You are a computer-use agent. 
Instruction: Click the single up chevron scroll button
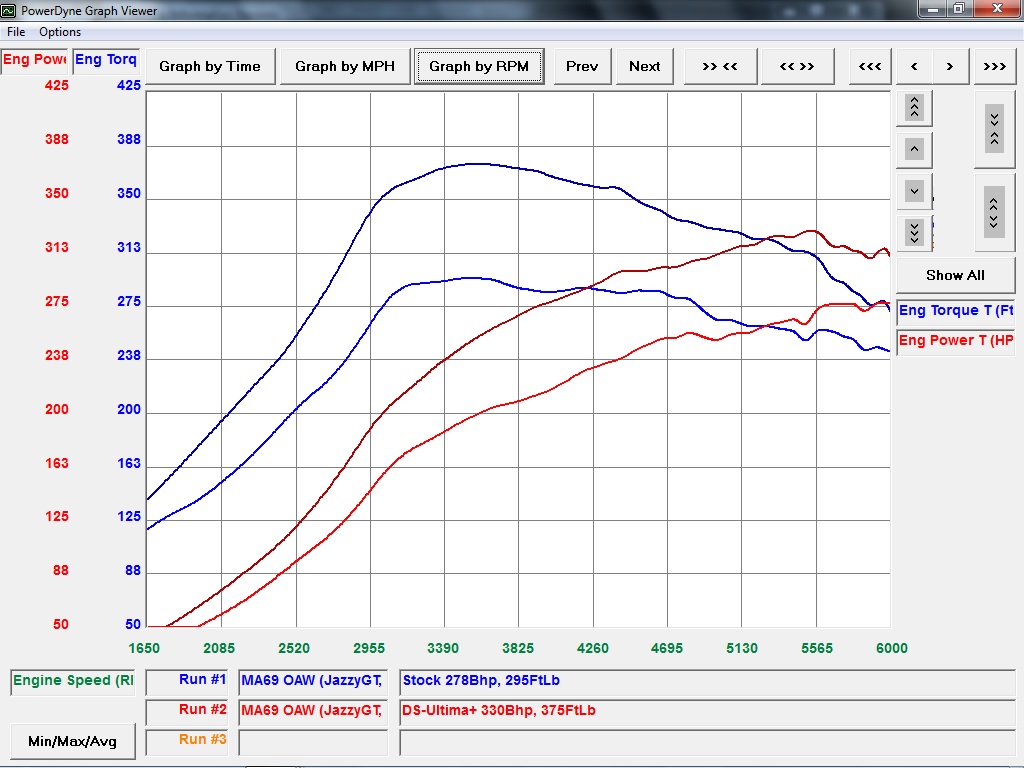914,150
